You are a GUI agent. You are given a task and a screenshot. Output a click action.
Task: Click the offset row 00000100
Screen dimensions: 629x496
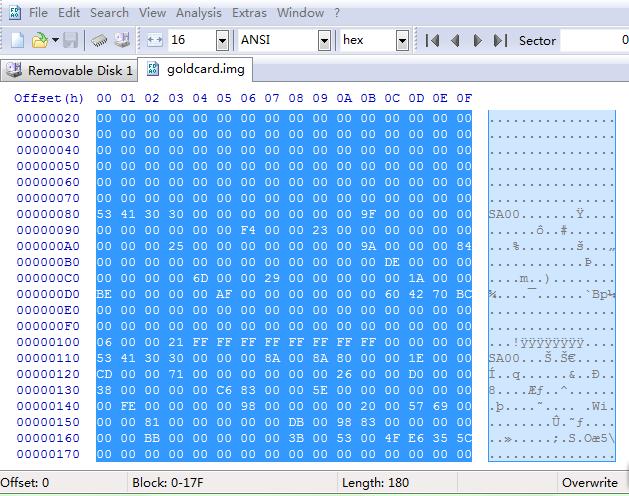[48, 342]
